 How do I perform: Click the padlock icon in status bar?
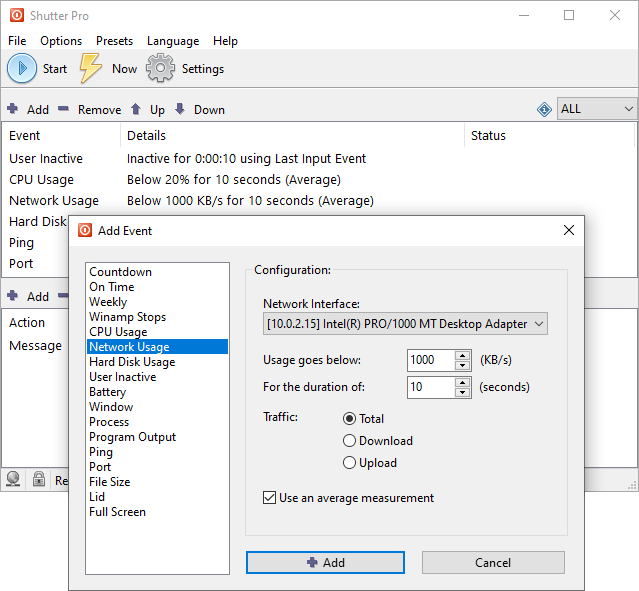click(39, 479)
